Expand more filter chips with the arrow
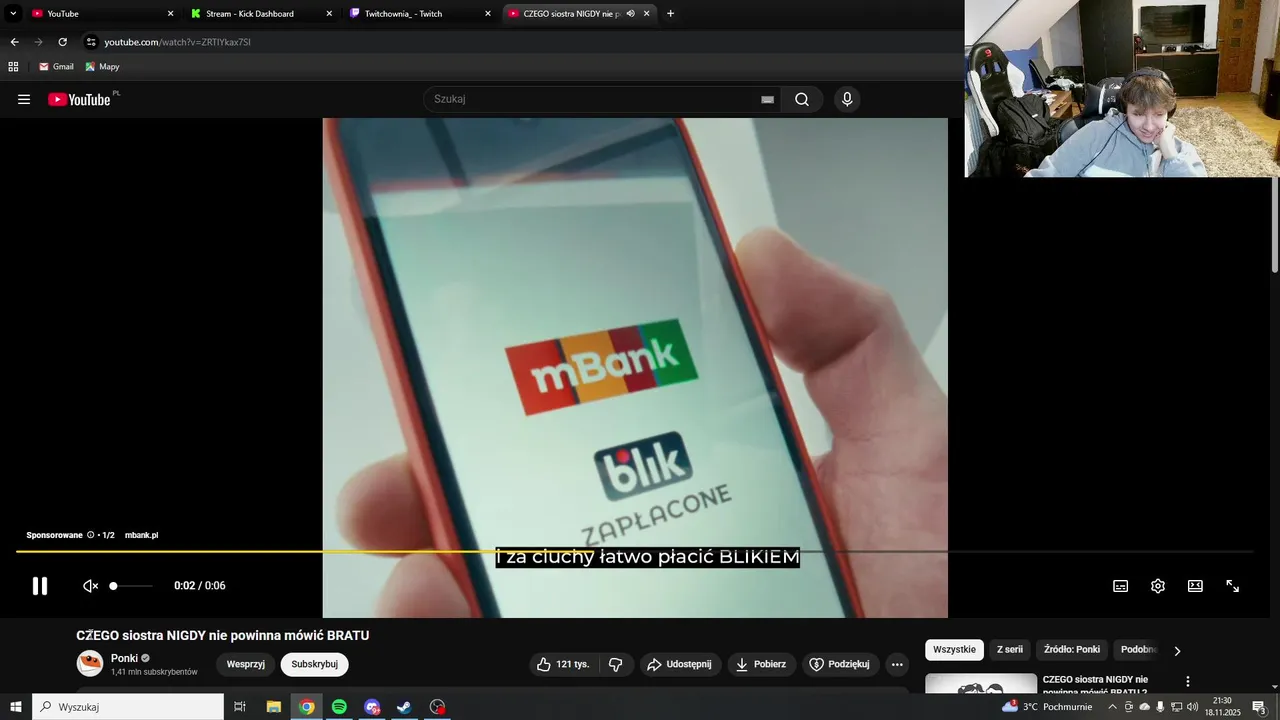1280x720 pixels. pyautogui.click(x=1177, y=650)
